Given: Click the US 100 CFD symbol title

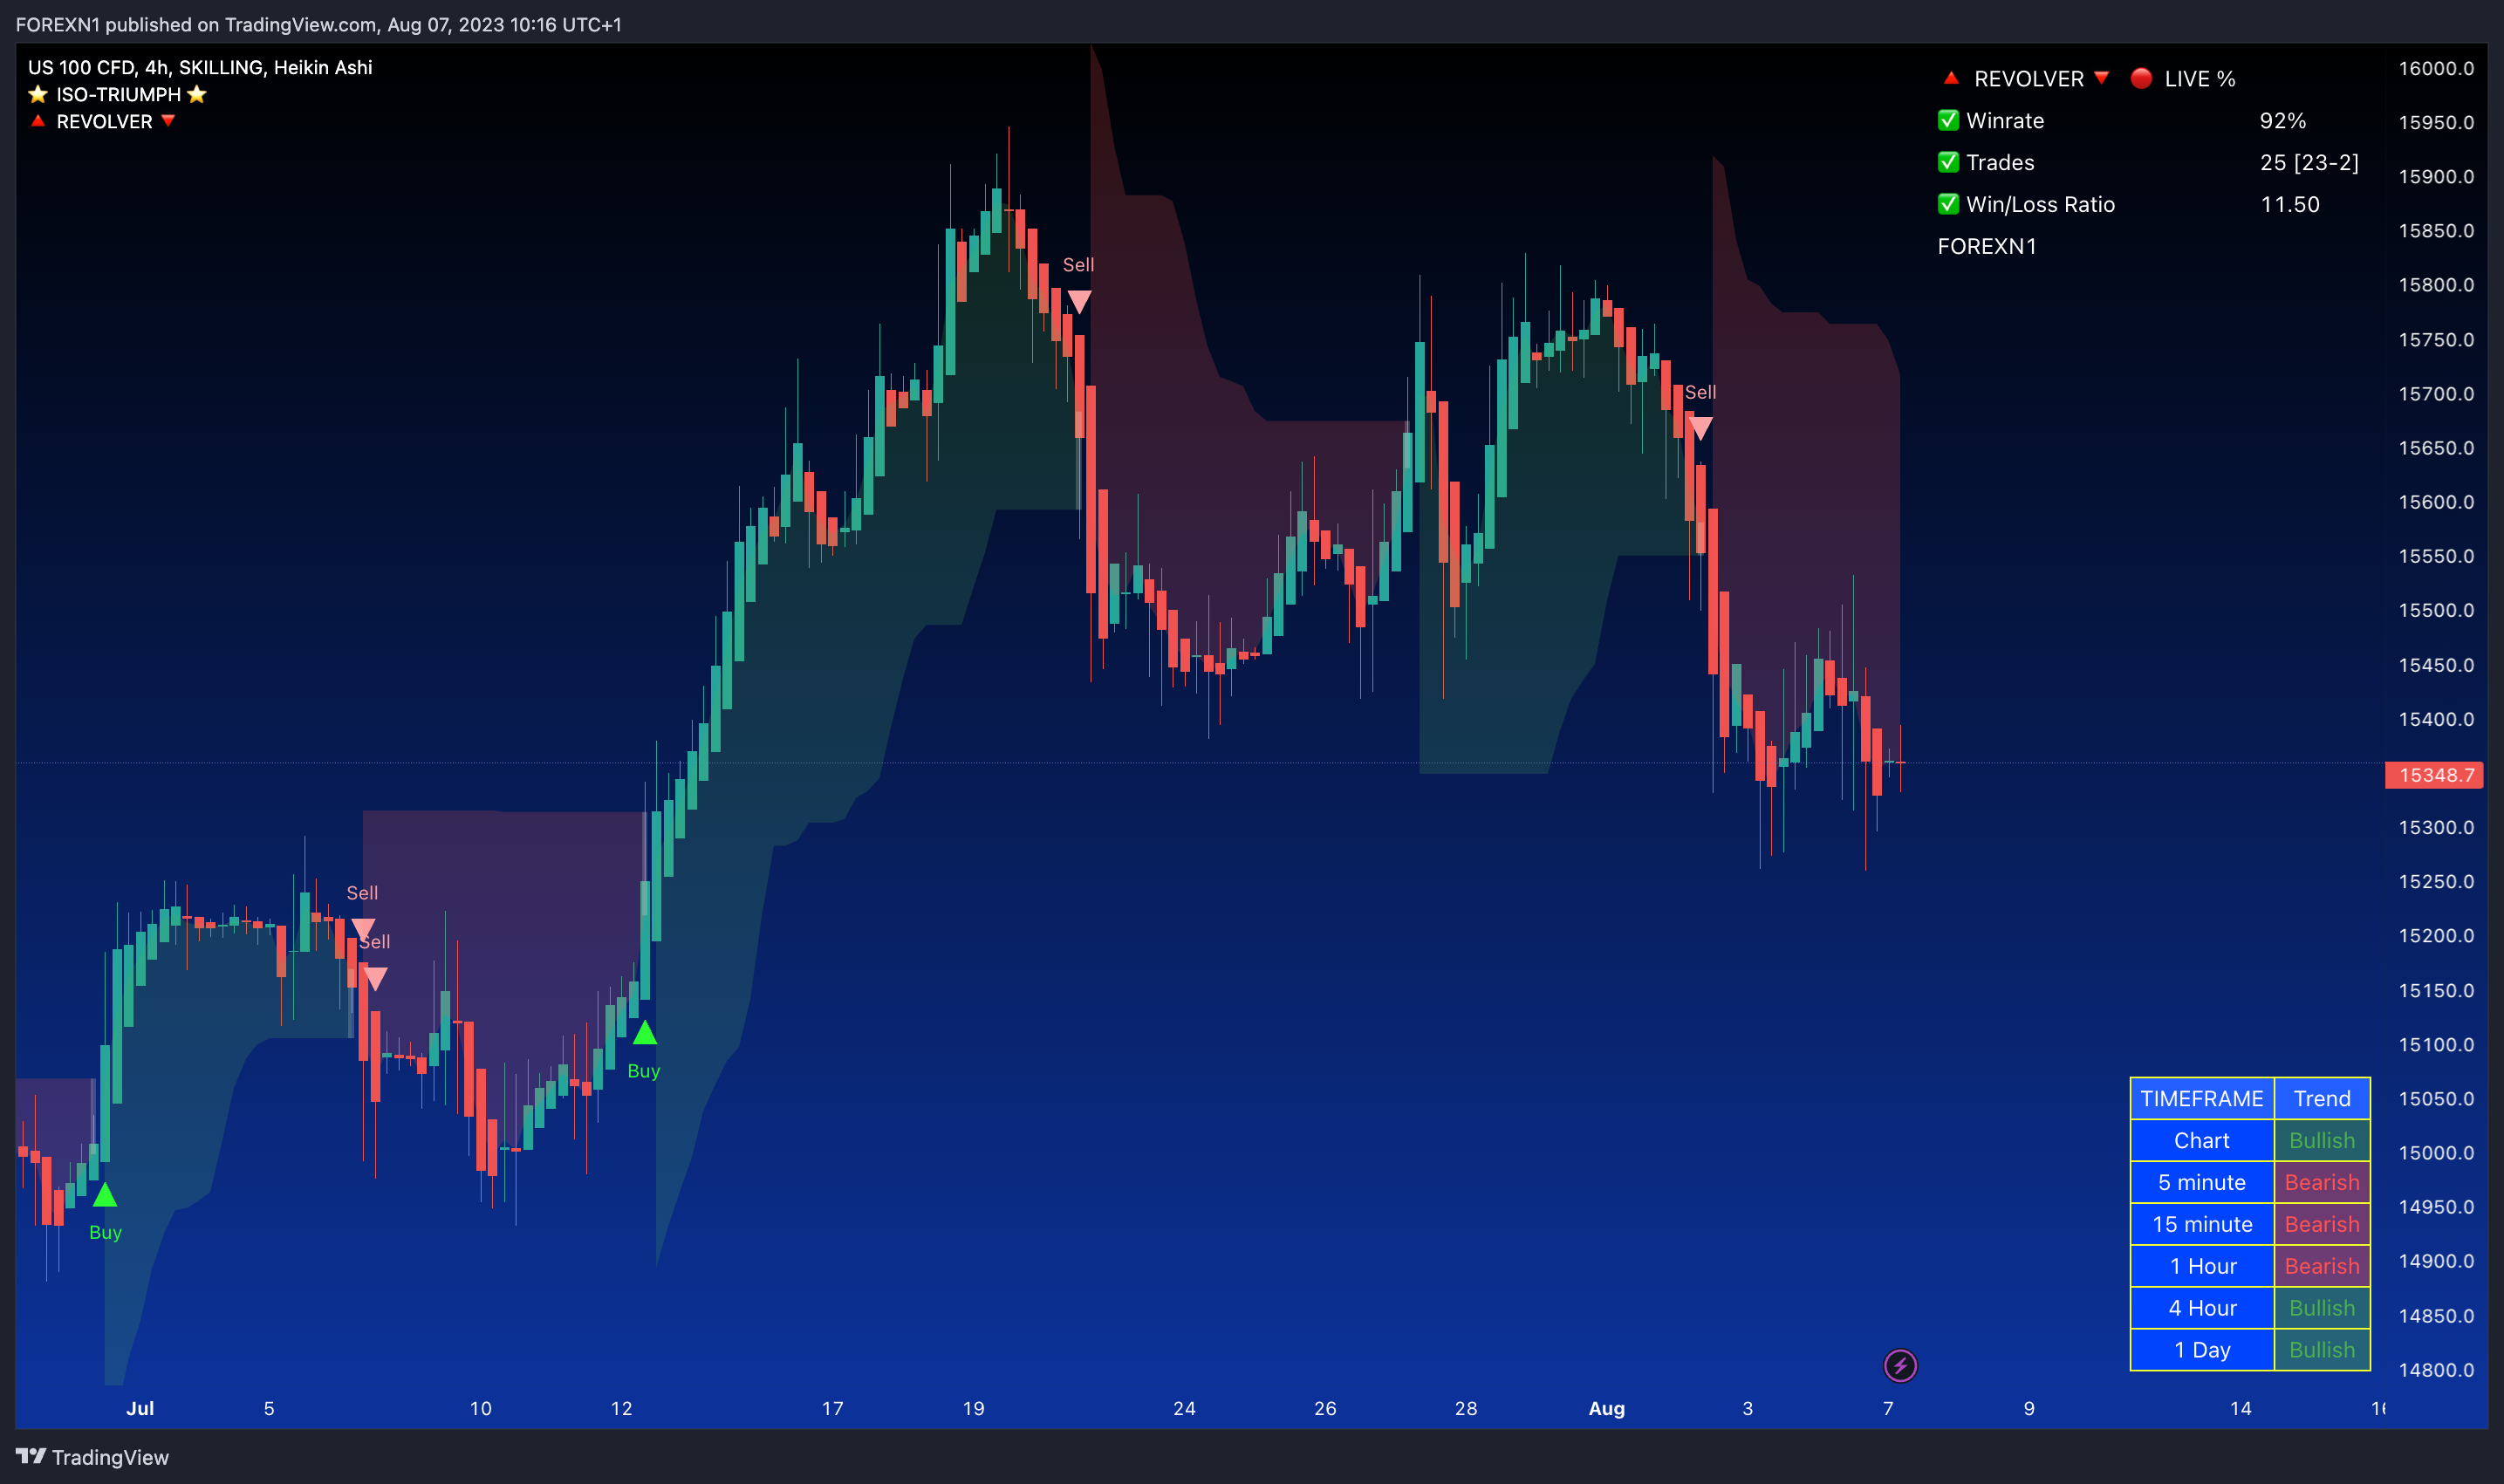Looking at the screenshot, I should click(x=200, y=67).
